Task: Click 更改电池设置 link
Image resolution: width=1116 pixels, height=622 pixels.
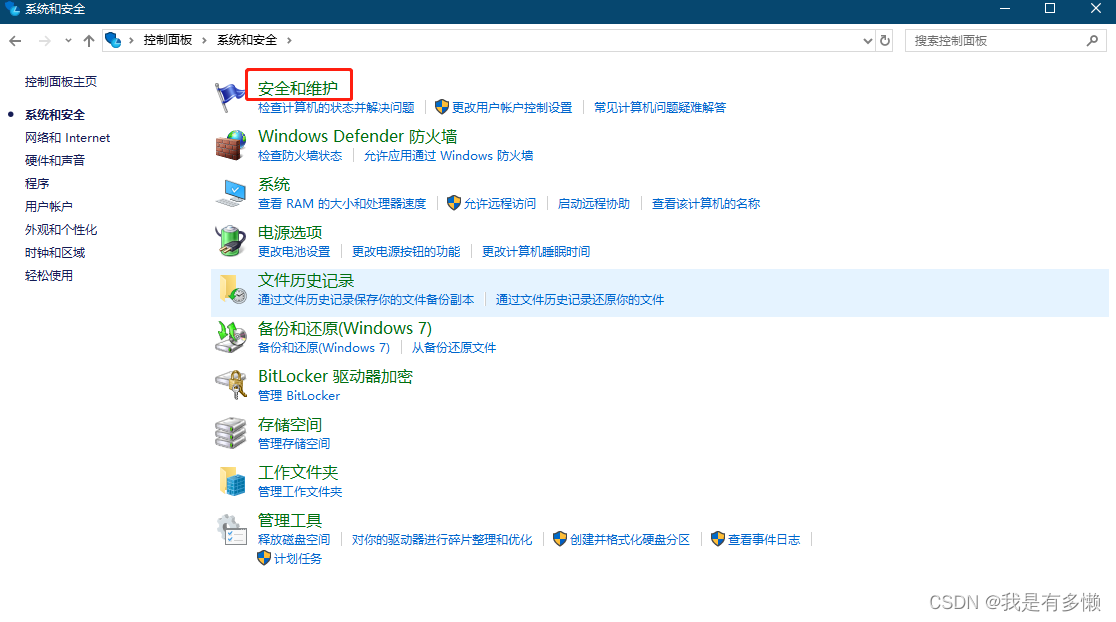Action: [x=294, y=251]
